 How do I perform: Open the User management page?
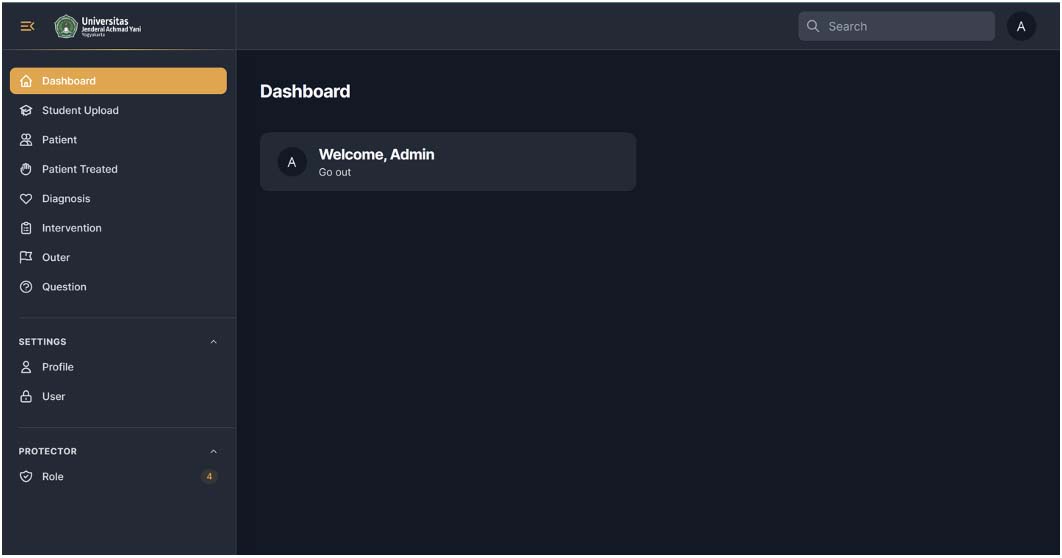(54, 397)
